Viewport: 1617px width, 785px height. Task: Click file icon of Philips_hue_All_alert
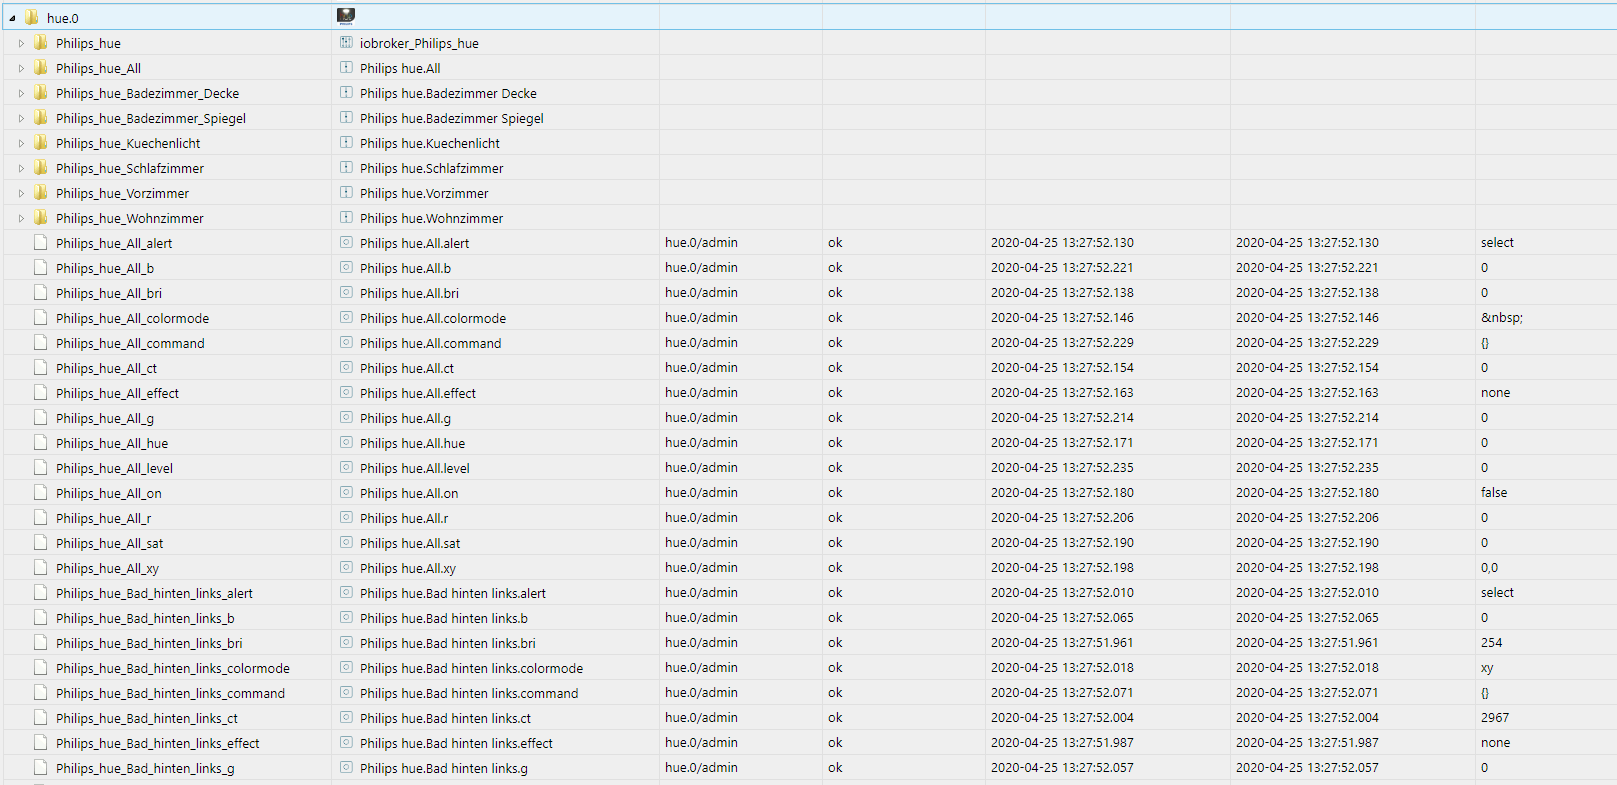(41, 242)
